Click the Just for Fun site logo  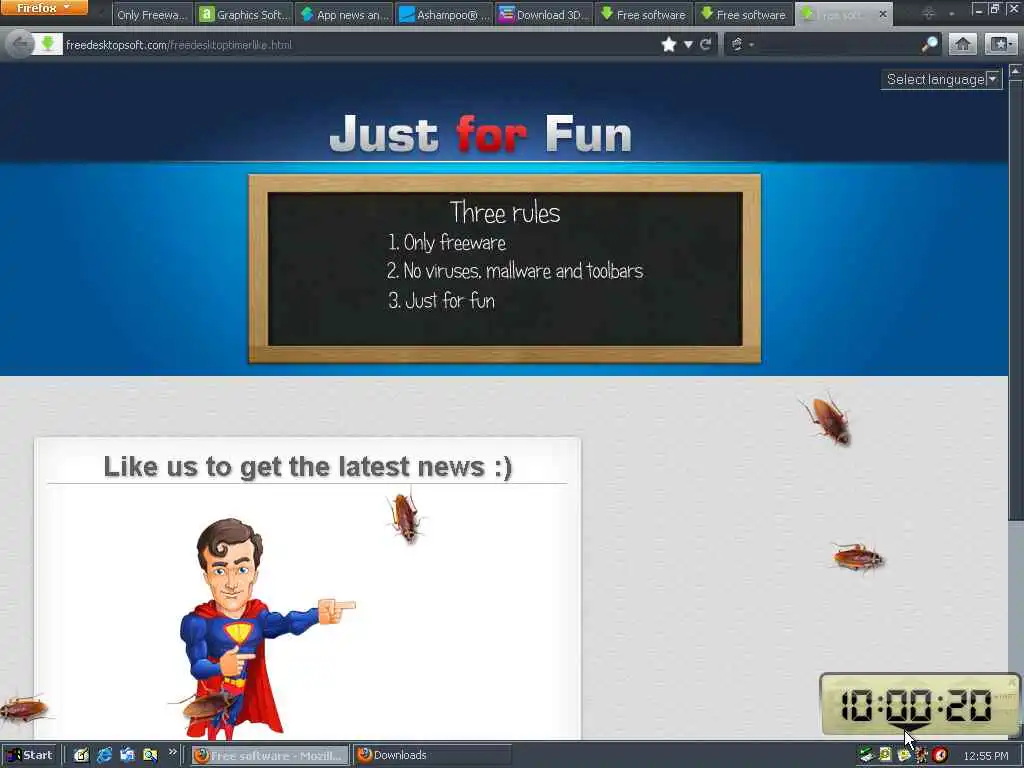point(481,133)
